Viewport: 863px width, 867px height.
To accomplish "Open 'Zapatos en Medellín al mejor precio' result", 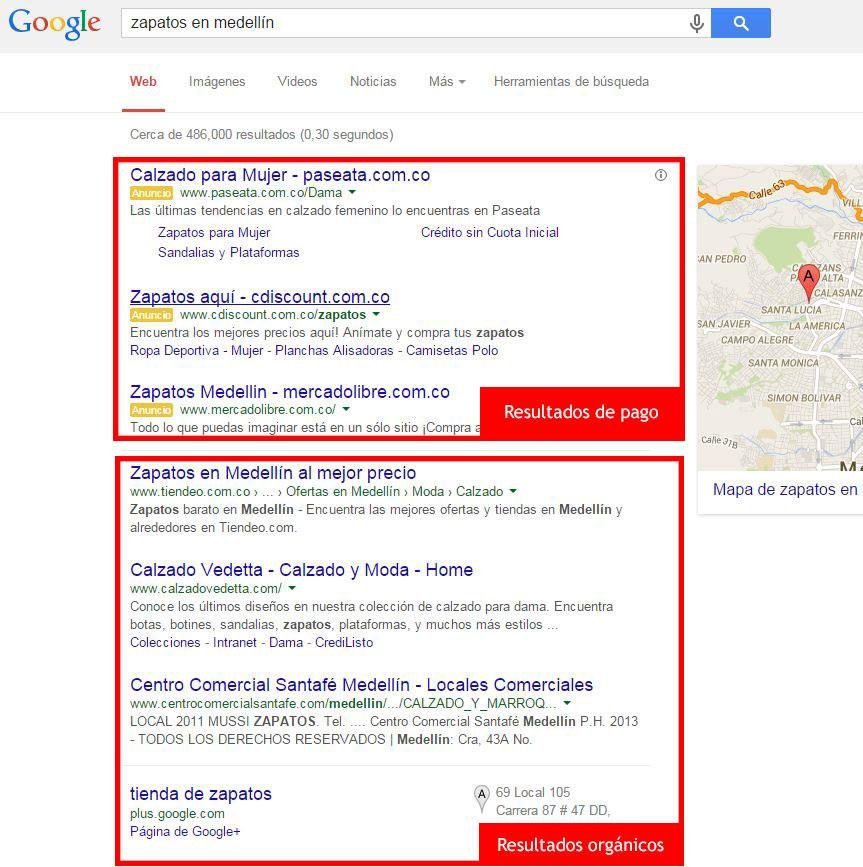I will [273, 473].
